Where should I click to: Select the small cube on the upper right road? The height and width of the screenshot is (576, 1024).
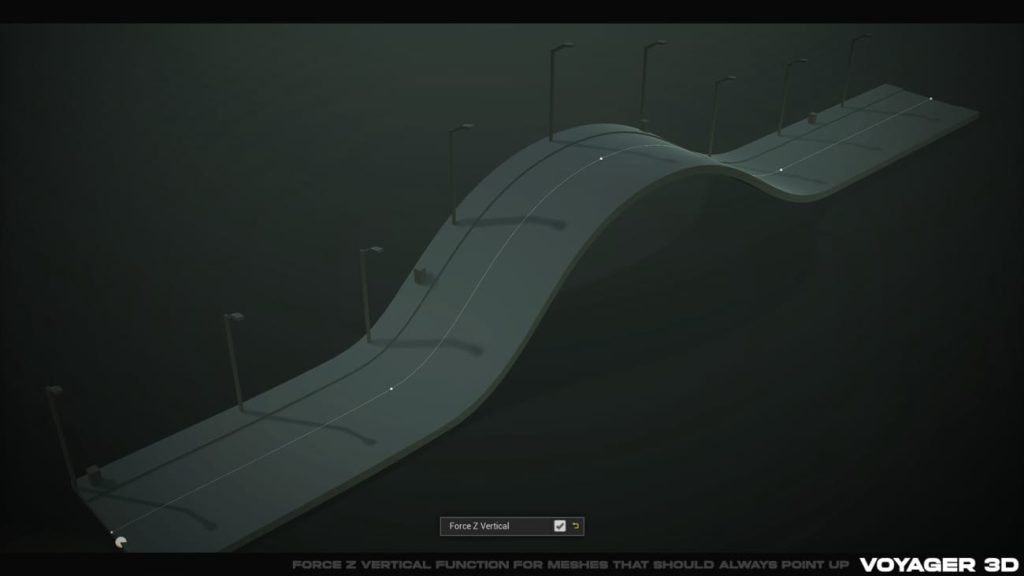click(811, 120)
